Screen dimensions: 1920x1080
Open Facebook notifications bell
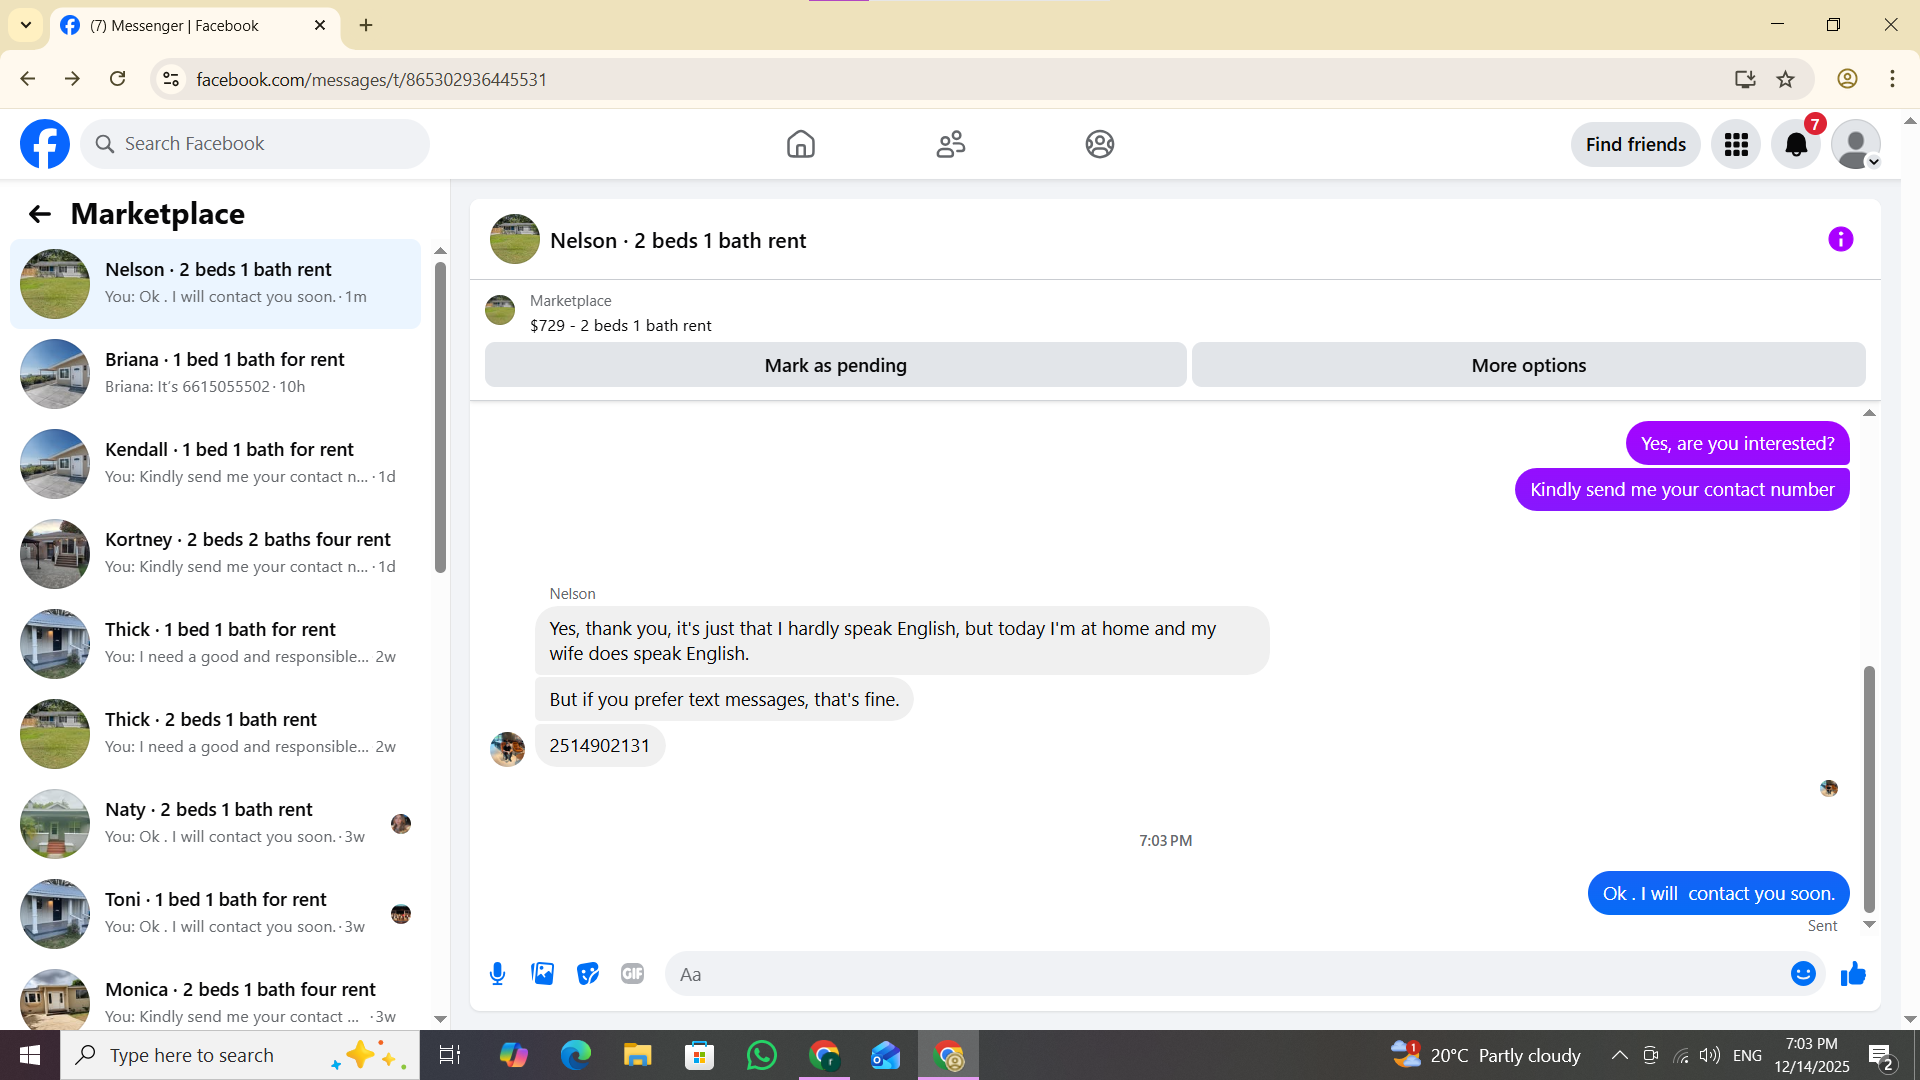[x=1796, y=145]
